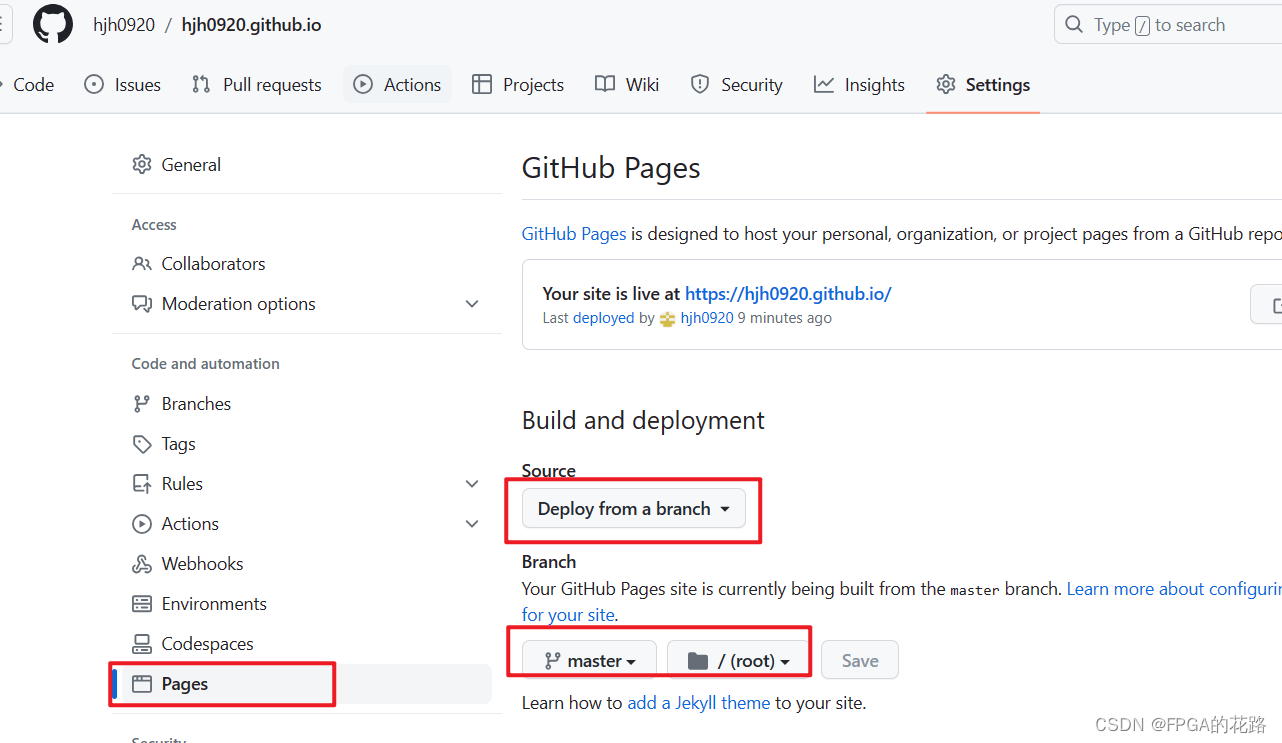
Task: Click the Save button
Action: (x=860, y=660)
